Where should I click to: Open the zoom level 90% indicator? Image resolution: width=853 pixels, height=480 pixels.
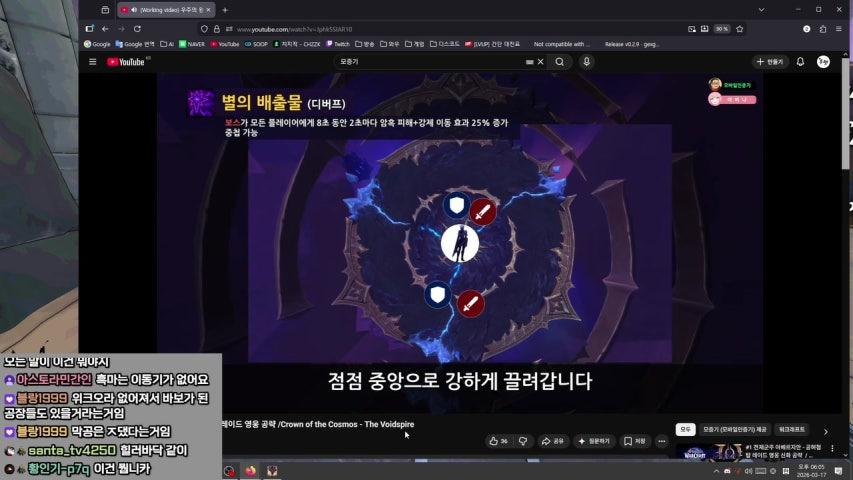pyautogui.click(x=722, y=29)
